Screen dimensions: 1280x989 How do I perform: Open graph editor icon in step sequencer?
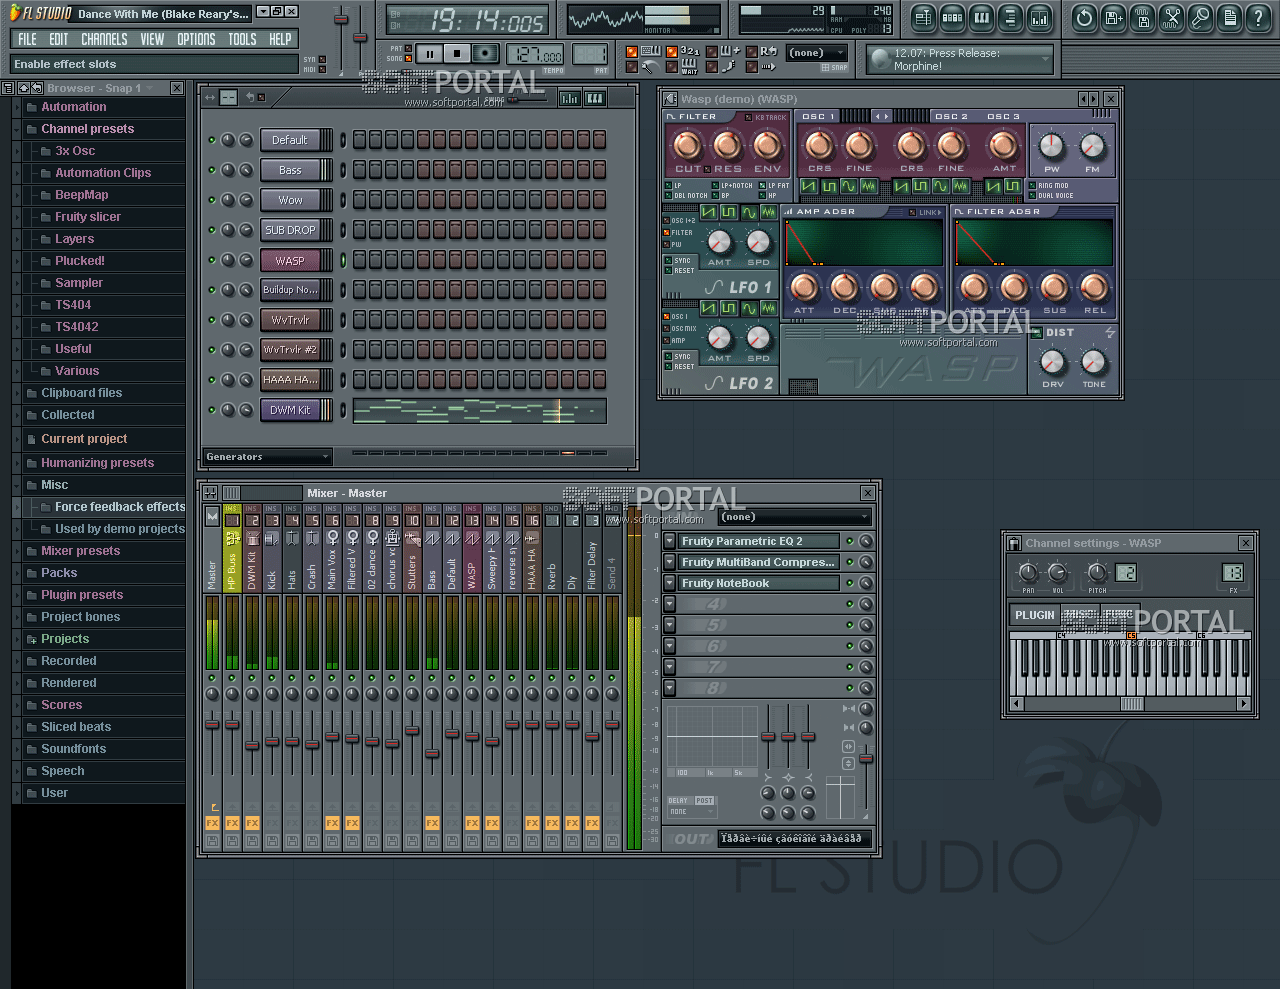569,98
